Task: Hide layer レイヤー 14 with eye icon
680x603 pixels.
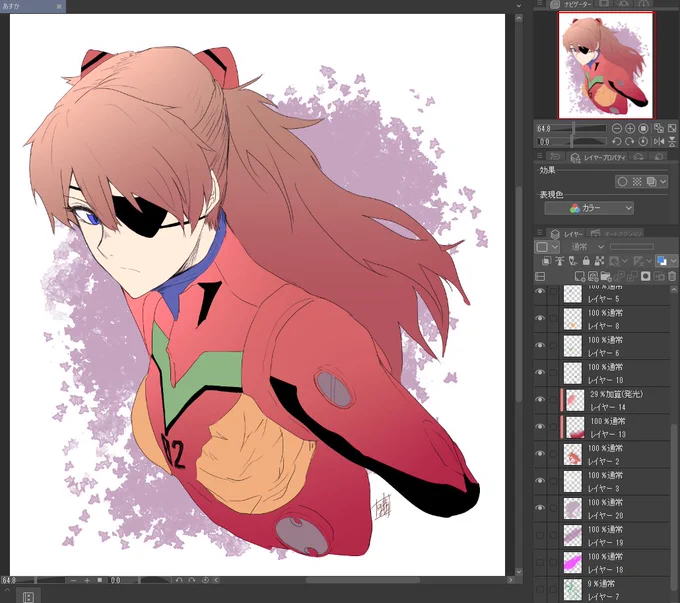Action: pos(540,400)
